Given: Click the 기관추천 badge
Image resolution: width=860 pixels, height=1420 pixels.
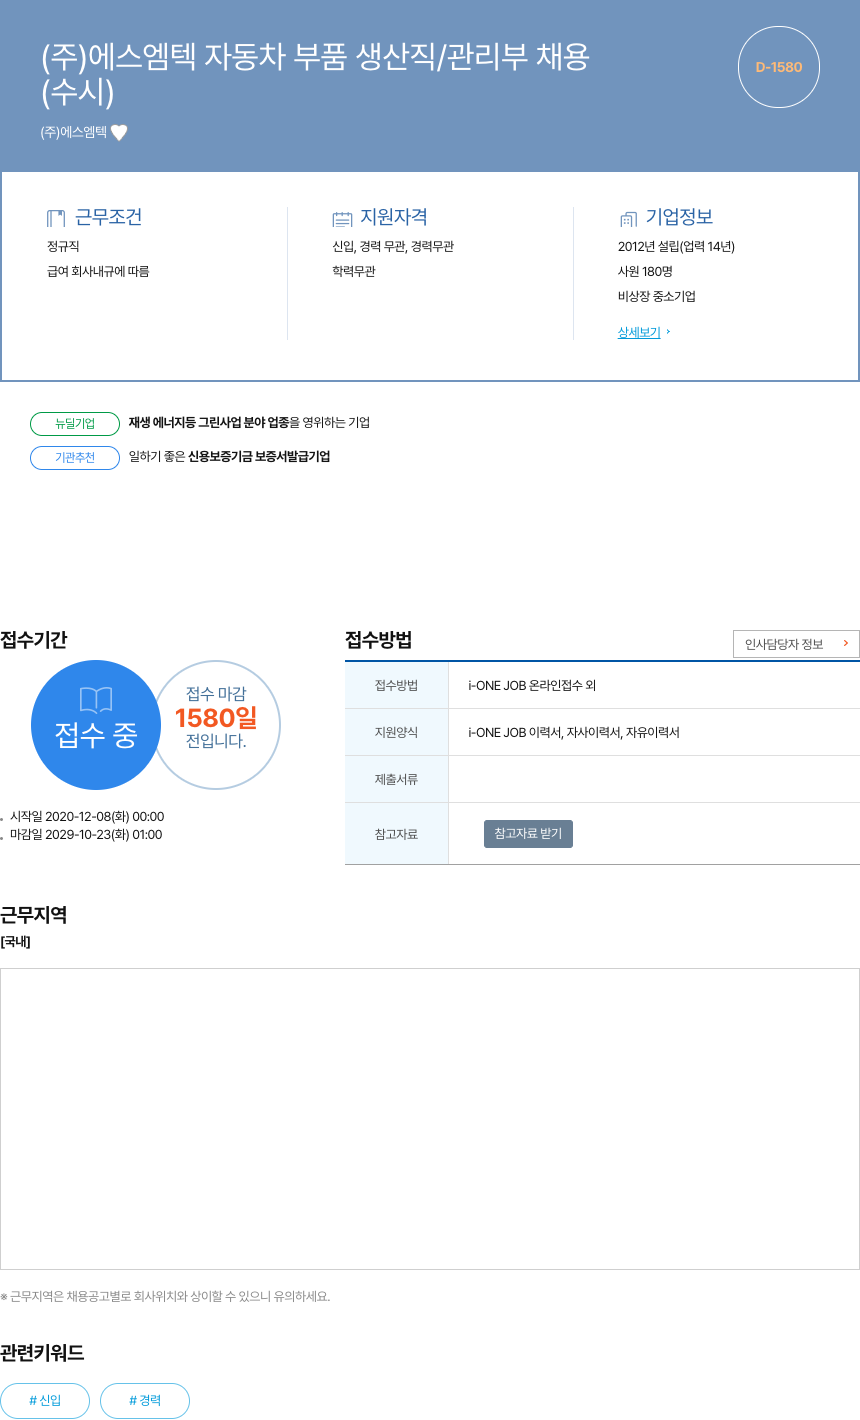Looking at the screenshot, I should (75, 458).
